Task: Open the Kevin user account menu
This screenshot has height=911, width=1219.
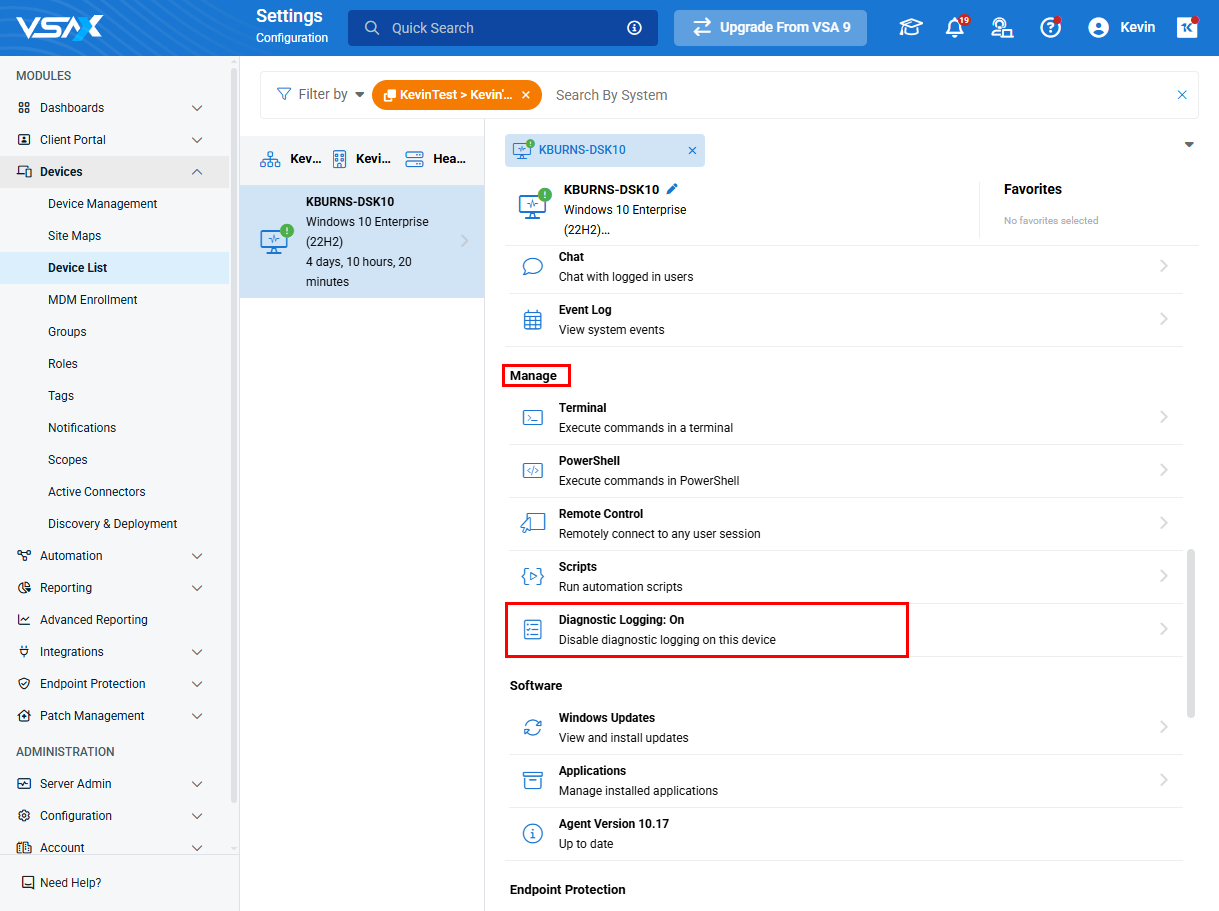Action: (x=1121, y=27)
